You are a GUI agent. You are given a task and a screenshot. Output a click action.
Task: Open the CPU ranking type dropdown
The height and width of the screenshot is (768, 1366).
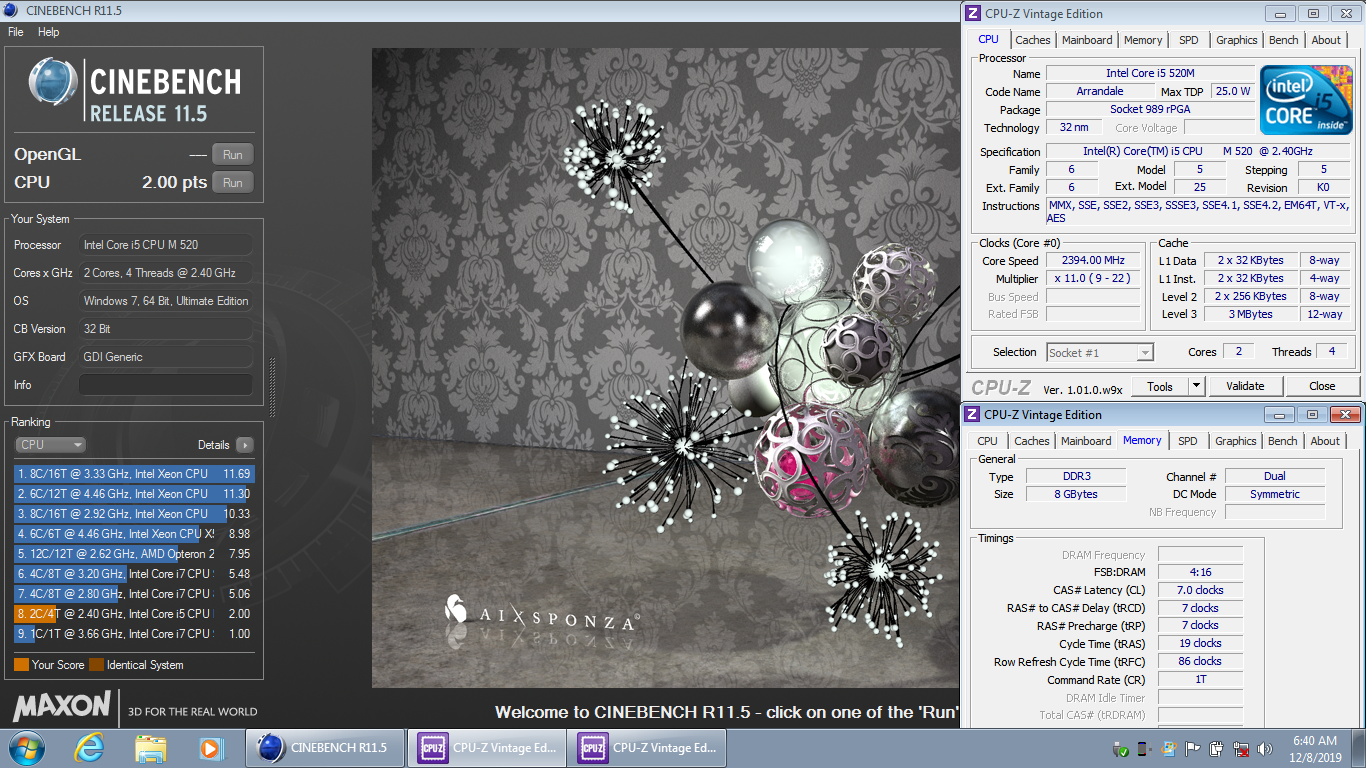(50, 445)
